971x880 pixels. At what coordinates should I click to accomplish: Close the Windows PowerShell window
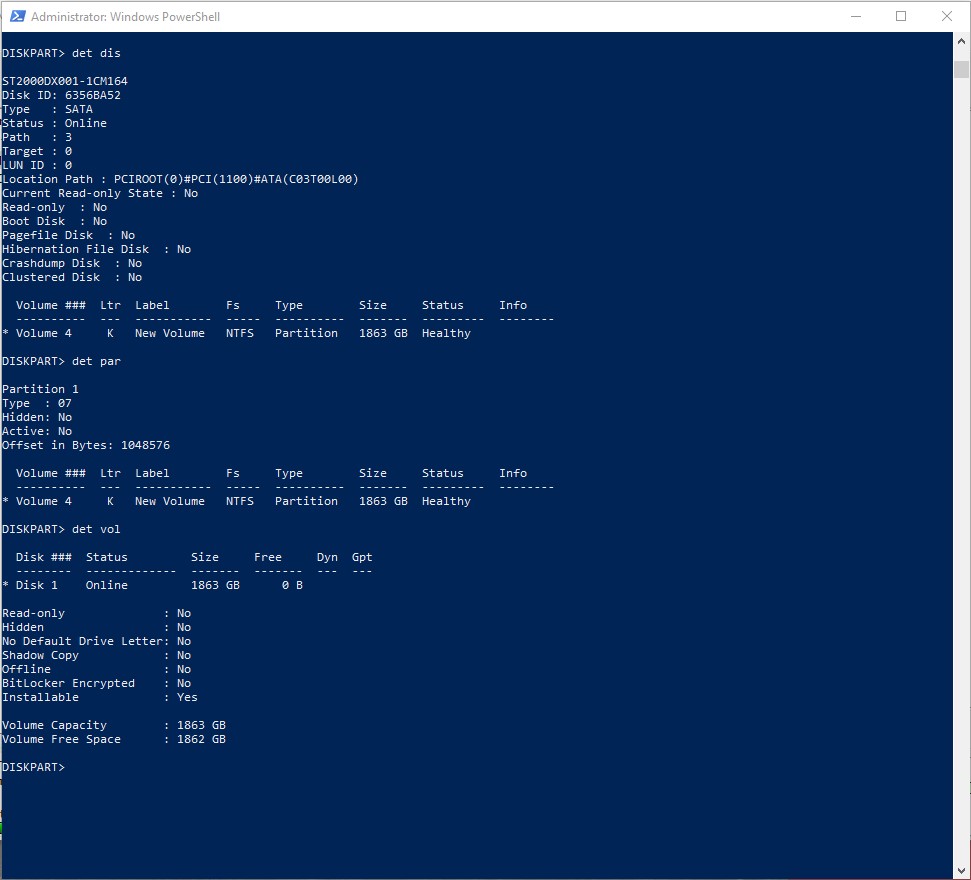click(x=946, y=17)
